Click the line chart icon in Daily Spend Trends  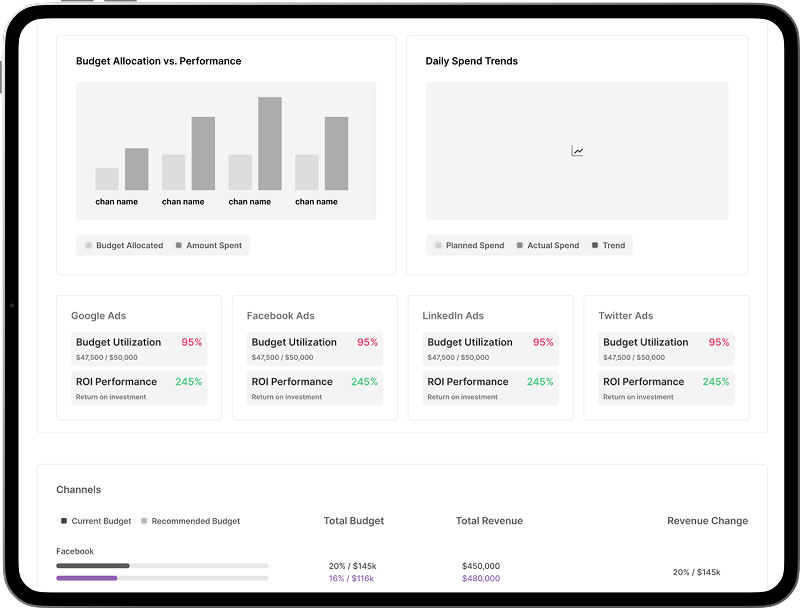click(577, 151)
